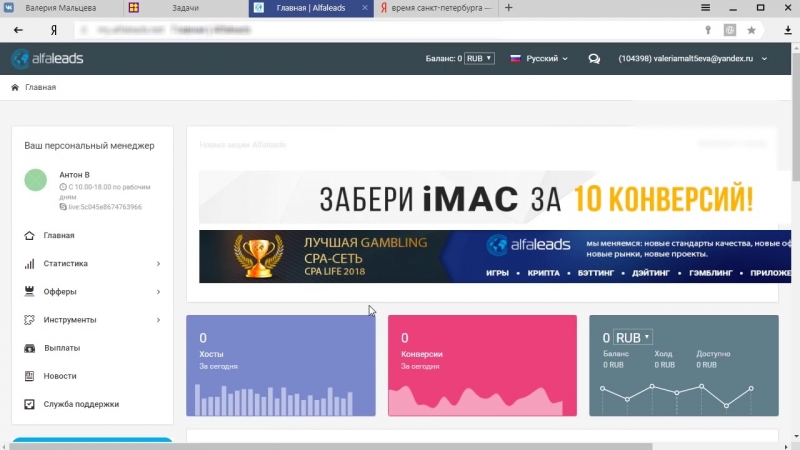Click the Лучшая Gambling CPA-сеть banner
The height and width of the screenshot is (450, 800).
click(x=488, y=257)
